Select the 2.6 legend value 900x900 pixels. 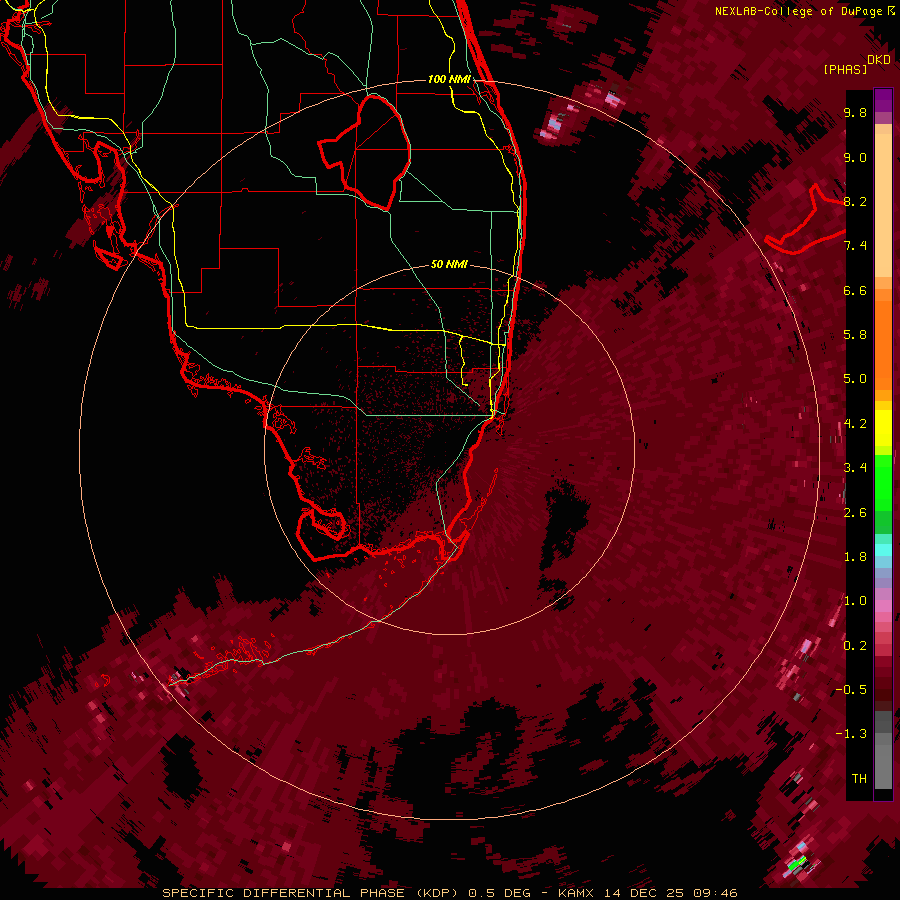click(x=855, y=513)
